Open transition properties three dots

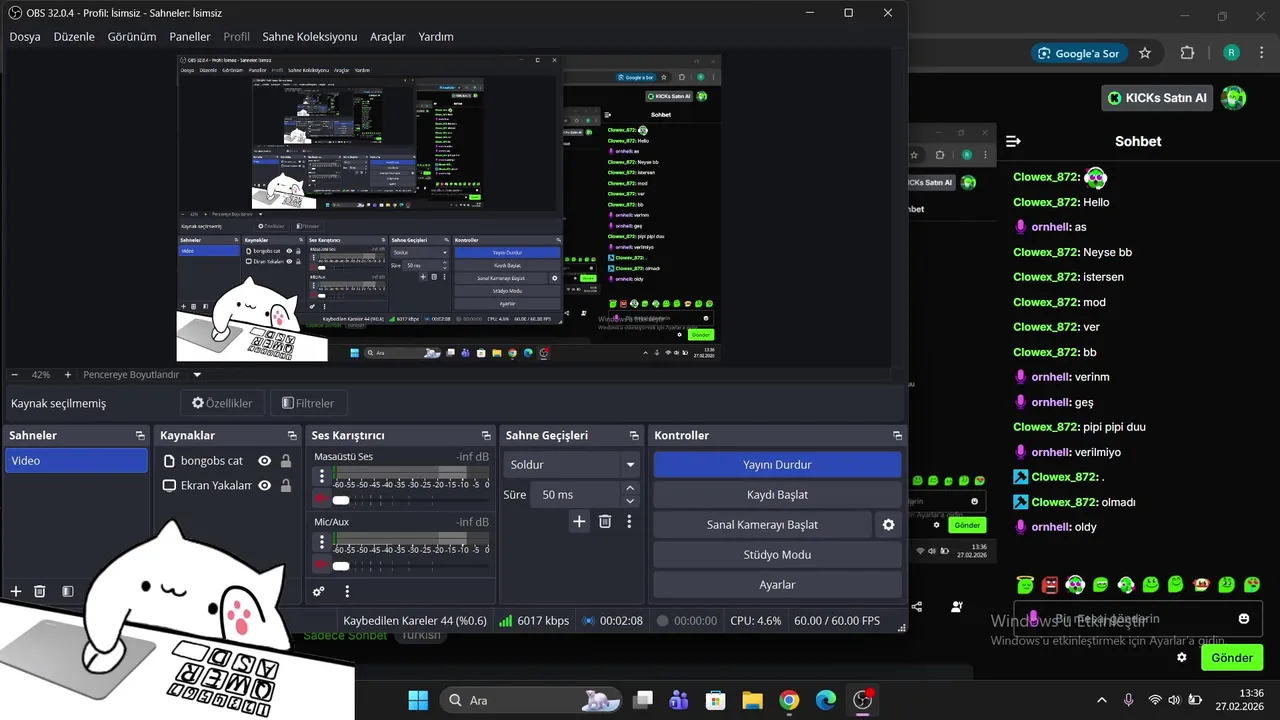(x=629, y=521)
